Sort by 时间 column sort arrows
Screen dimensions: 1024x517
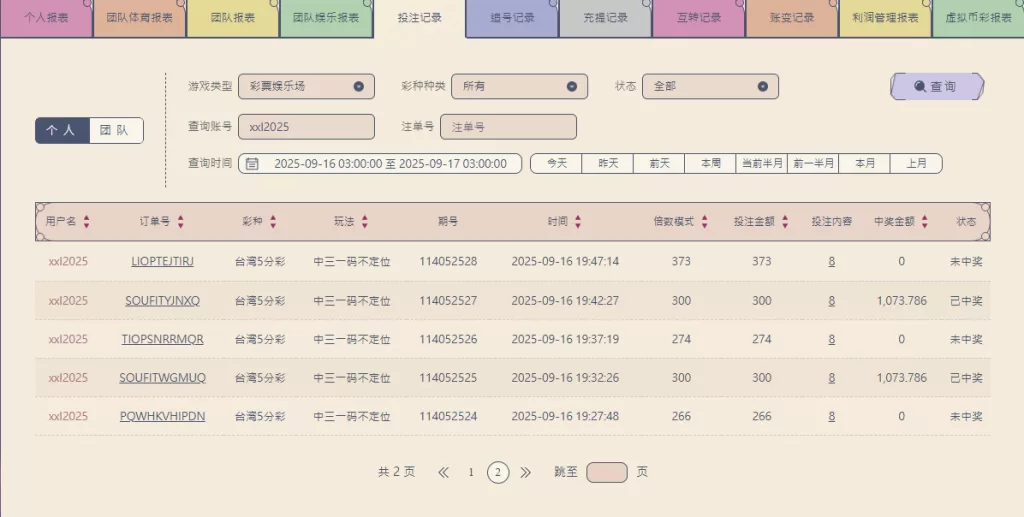click(578, 222)
